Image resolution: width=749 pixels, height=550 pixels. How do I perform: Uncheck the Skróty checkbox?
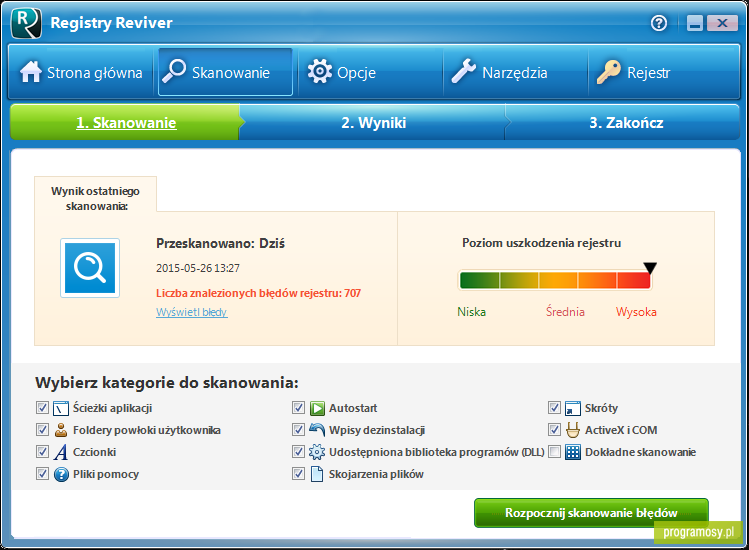pos(555,408)
